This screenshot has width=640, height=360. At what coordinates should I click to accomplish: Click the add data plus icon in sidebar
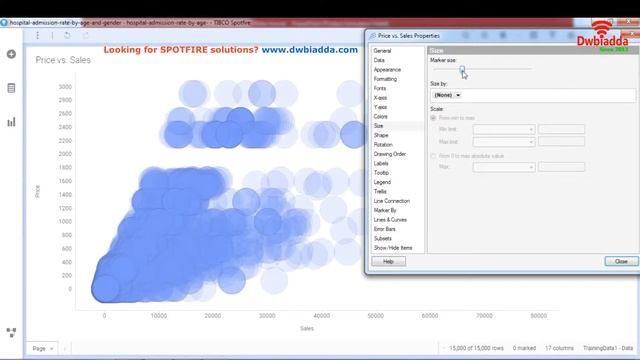tap(11, 54)
